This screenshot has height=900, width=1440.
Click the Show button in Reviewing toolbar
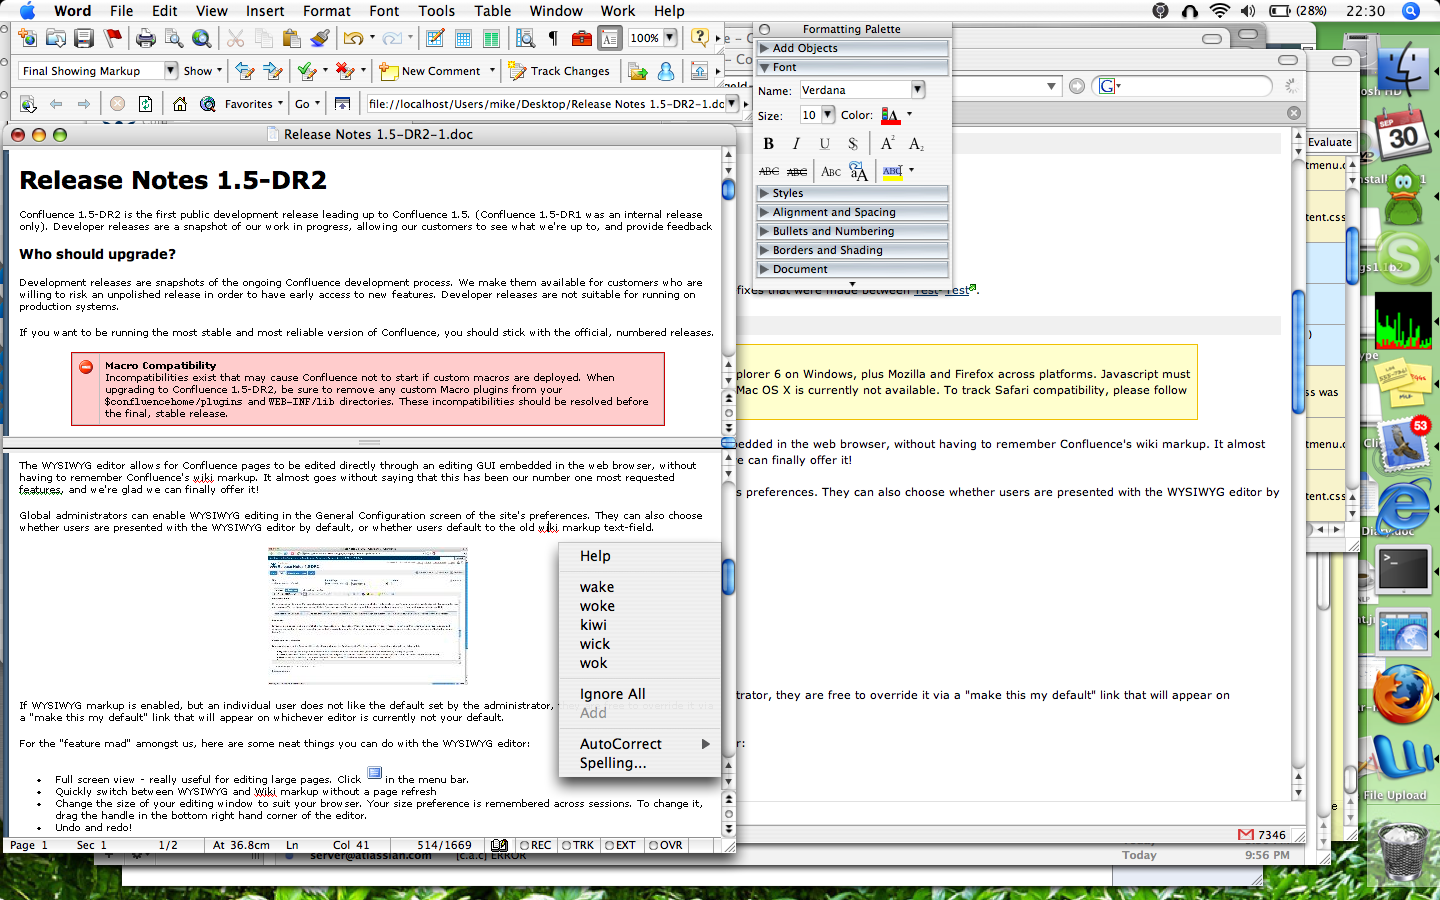tap(202, 71)
